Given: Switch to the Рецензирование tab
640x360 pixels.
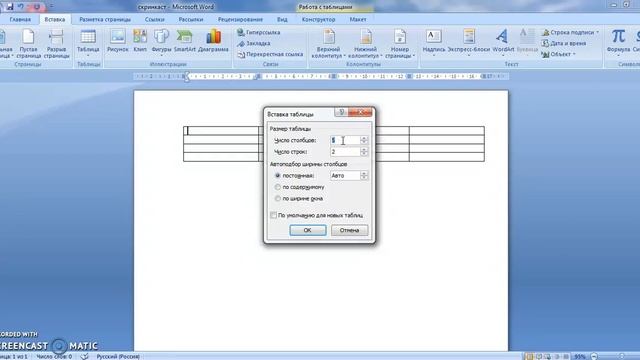Looking at the screenshot, I should click(240, 19).
